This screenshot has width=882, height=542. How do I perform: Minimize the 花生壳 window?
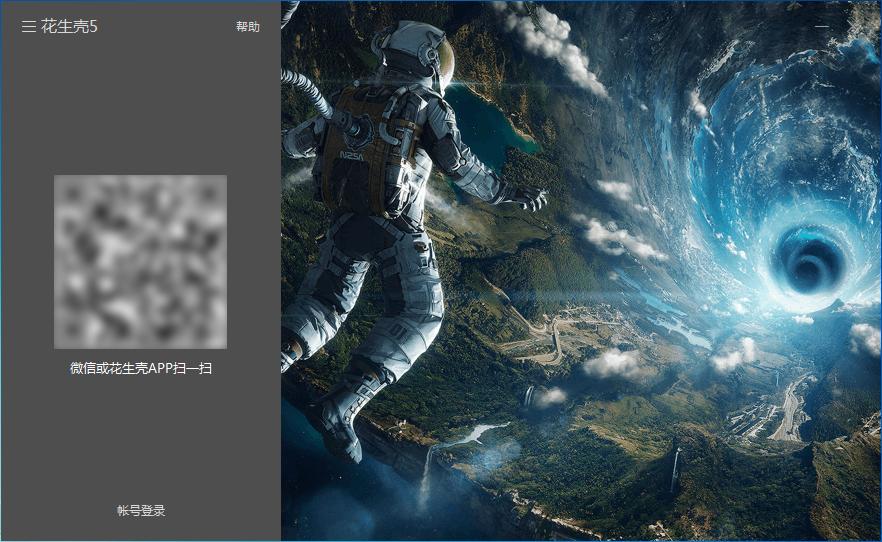822,26
